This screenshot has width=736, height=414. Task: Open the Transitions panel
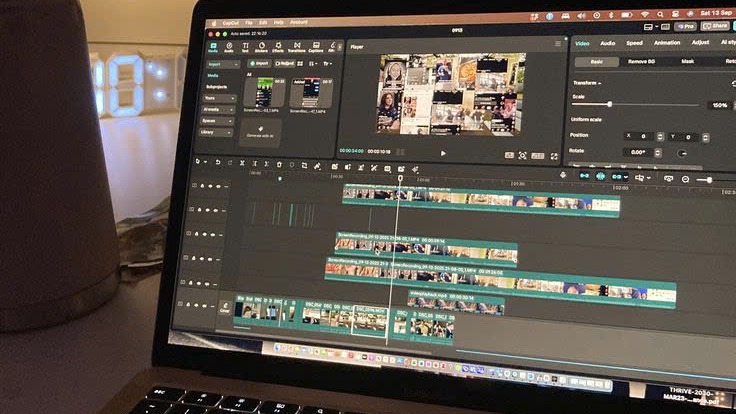pyautogui.click(x=297, y=46)
